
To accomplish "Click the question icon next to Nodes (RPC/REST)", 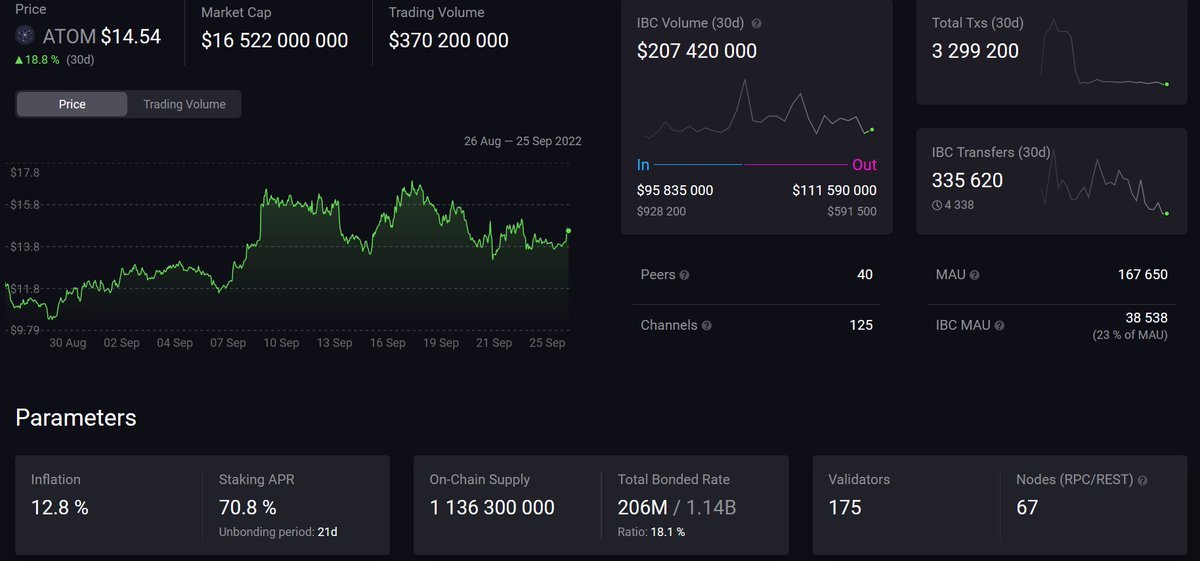I will [x=1142, y=480].
